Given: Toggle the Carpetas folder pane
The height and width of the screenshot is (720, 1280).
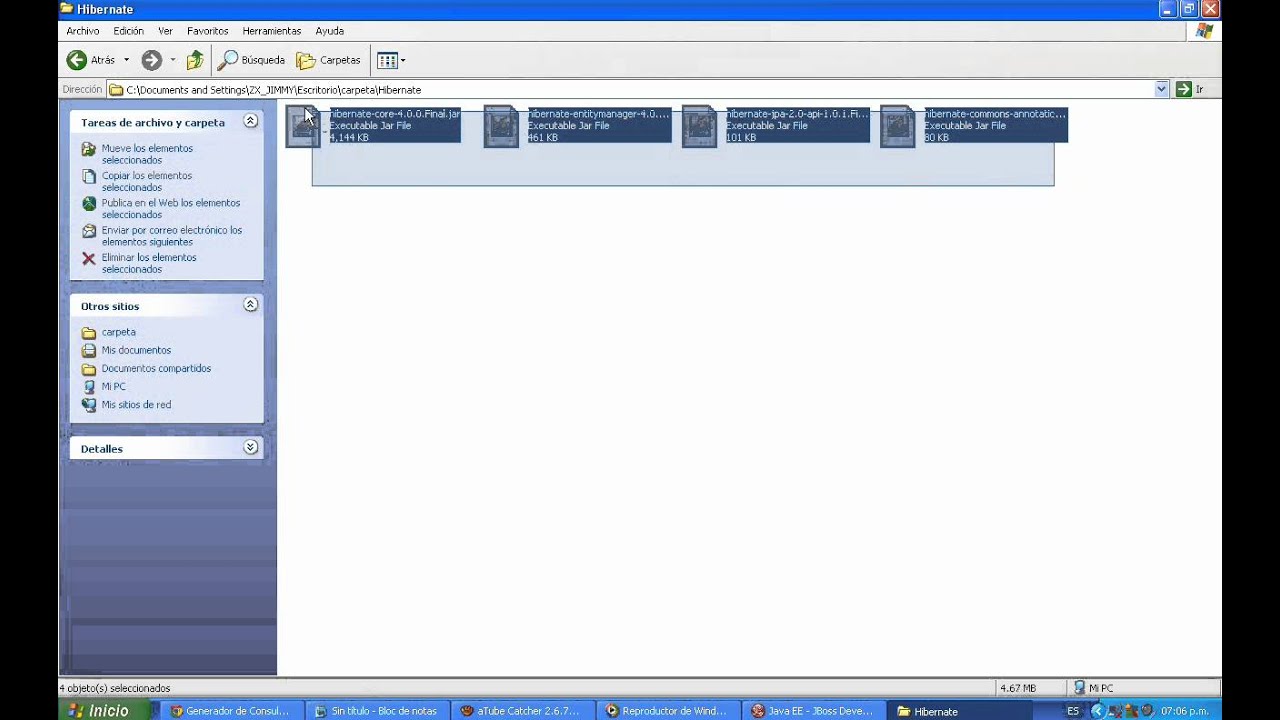Looking at the screenshot, I should pos(328,60).
